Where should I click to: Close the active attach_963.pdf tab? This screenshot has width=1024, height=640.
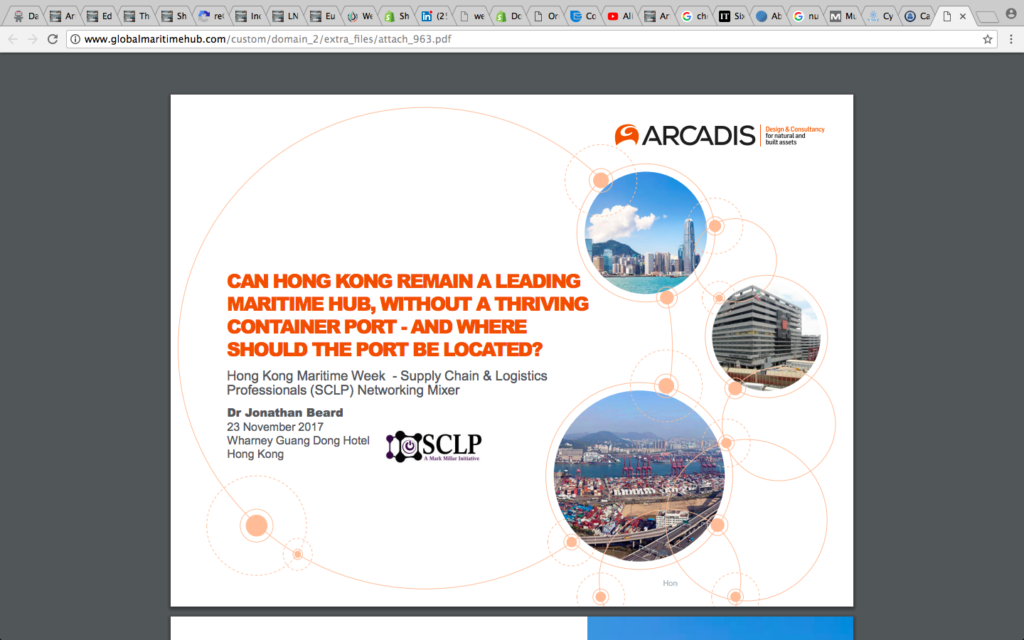[964, 15]
